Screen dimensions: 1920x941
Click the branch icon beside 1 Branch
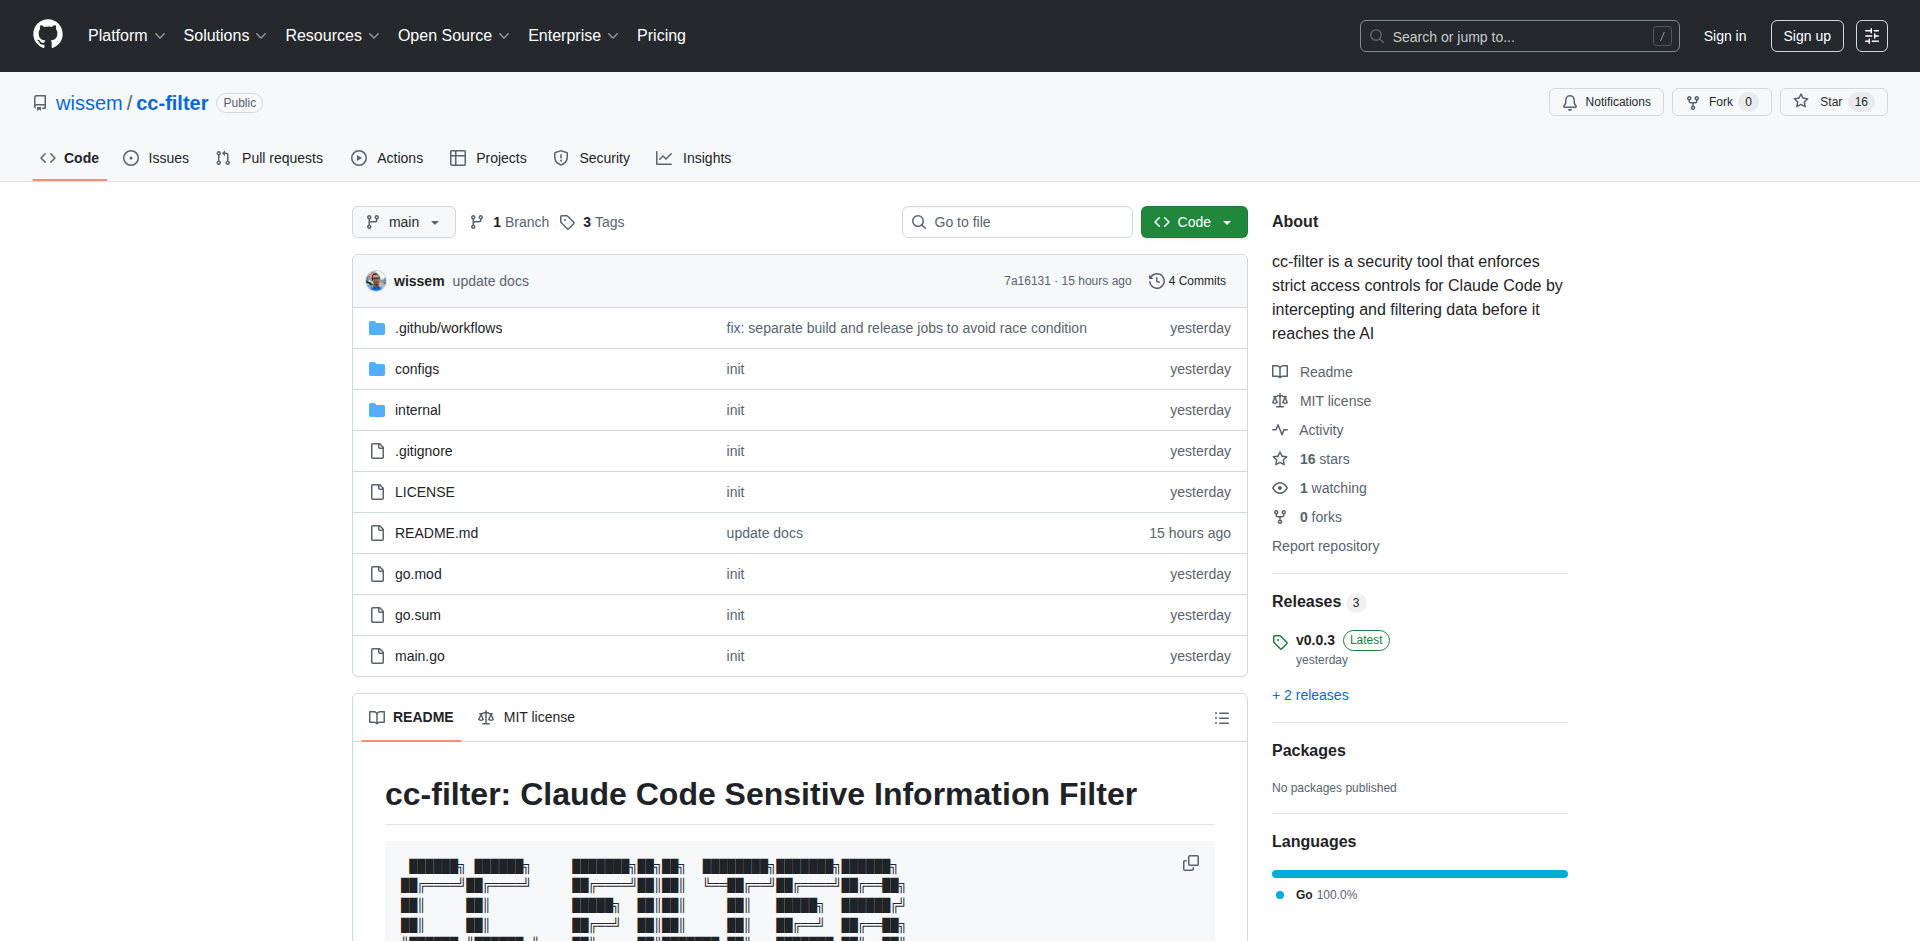click(477, 222)
